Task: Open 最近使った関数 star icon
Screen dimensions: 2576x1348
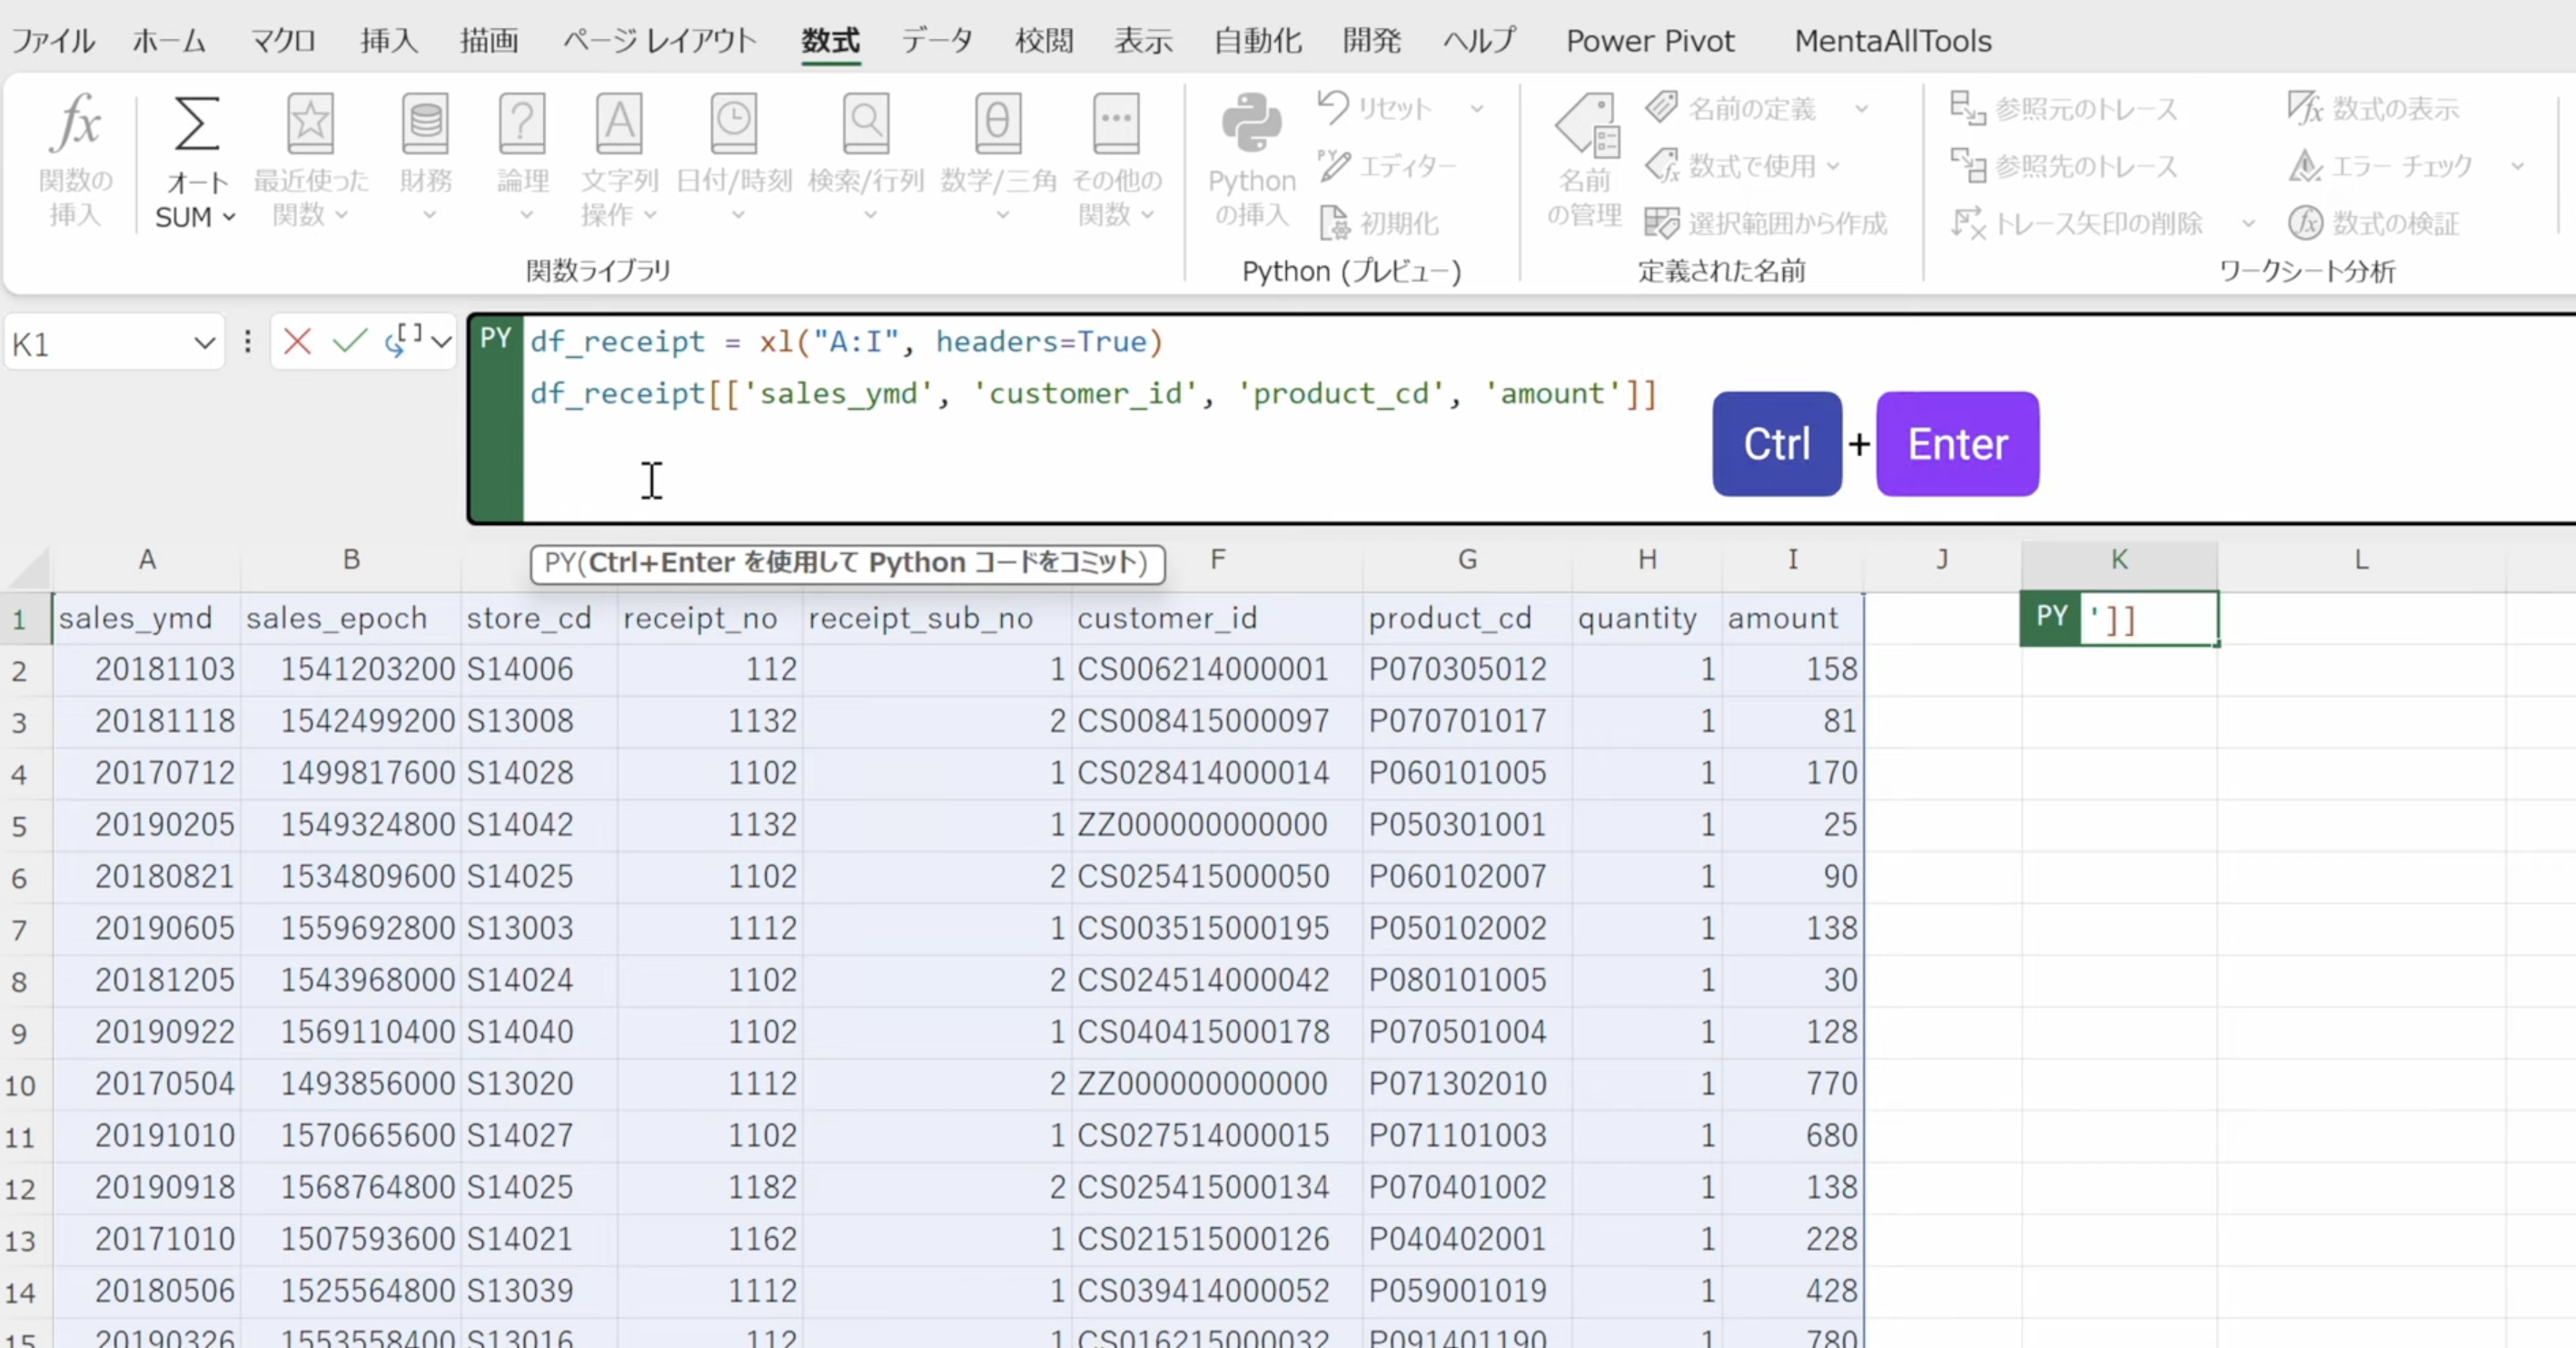Action: 310,124
